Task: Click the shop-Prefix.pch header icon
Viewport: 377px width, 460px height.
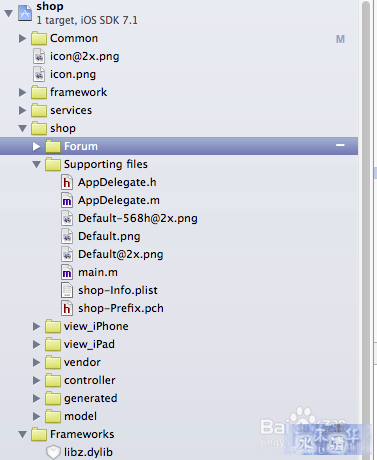Action: (67, 308)
